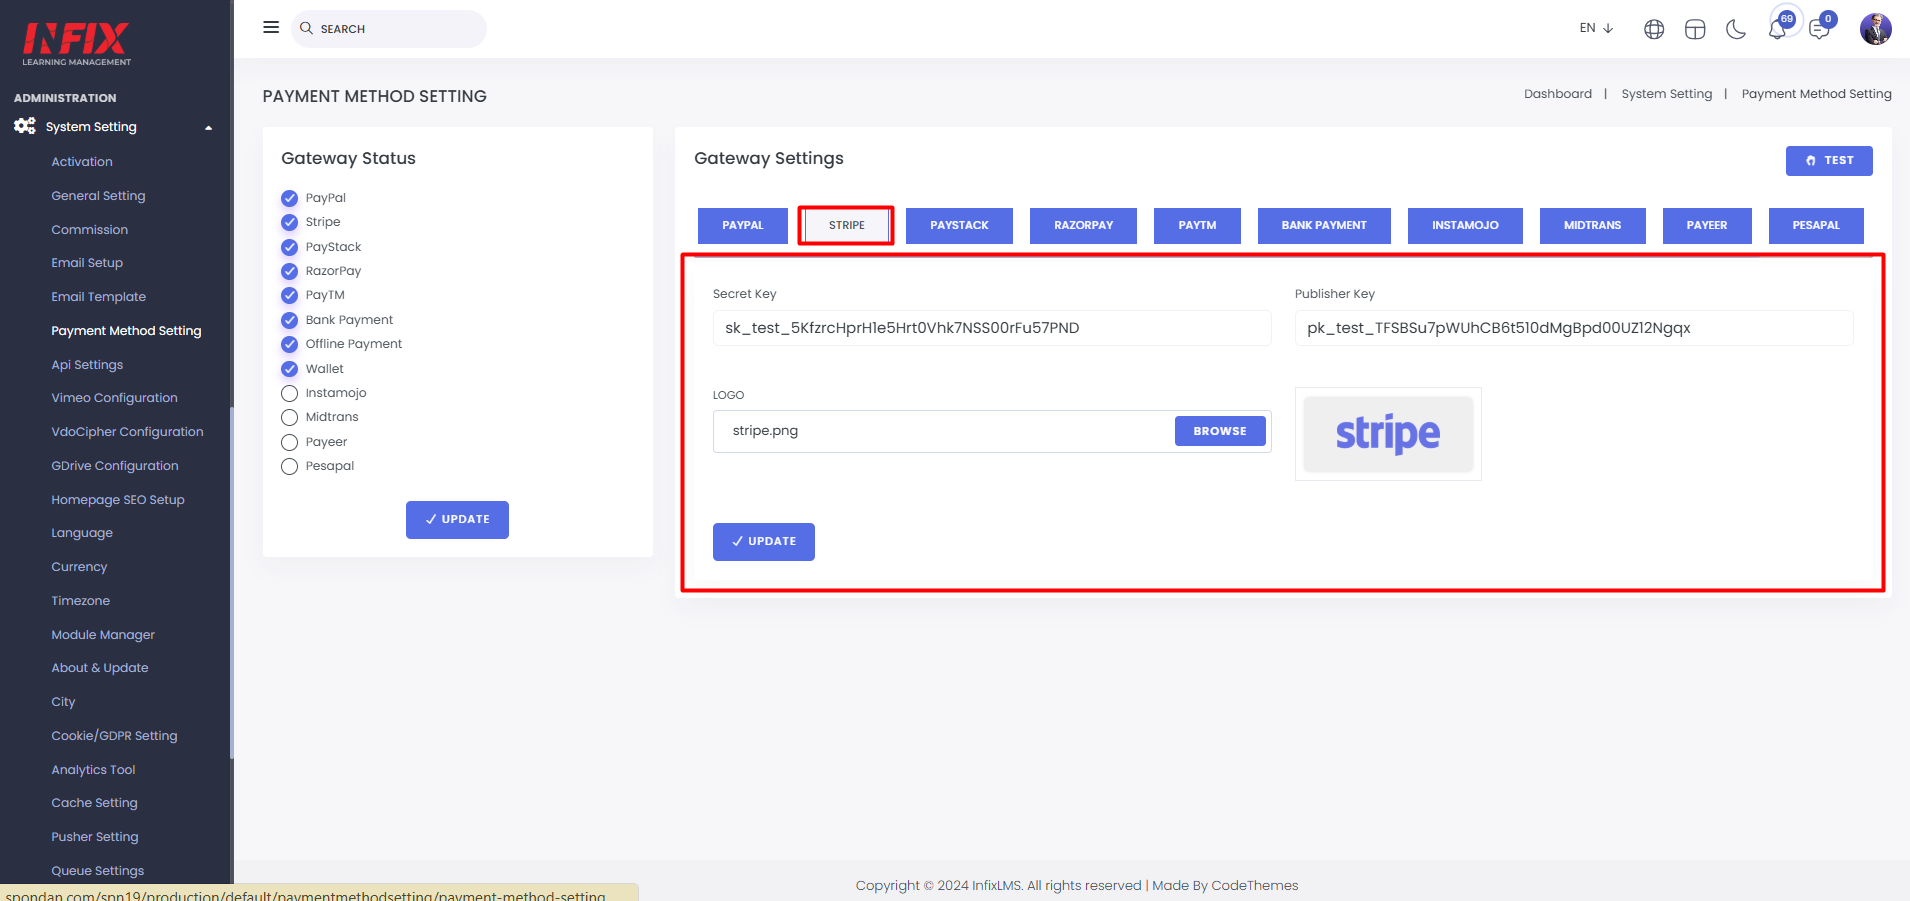Click the layout grid icon in header
This screenshot has height=901, width=1910.
[x=1695, y=29]
